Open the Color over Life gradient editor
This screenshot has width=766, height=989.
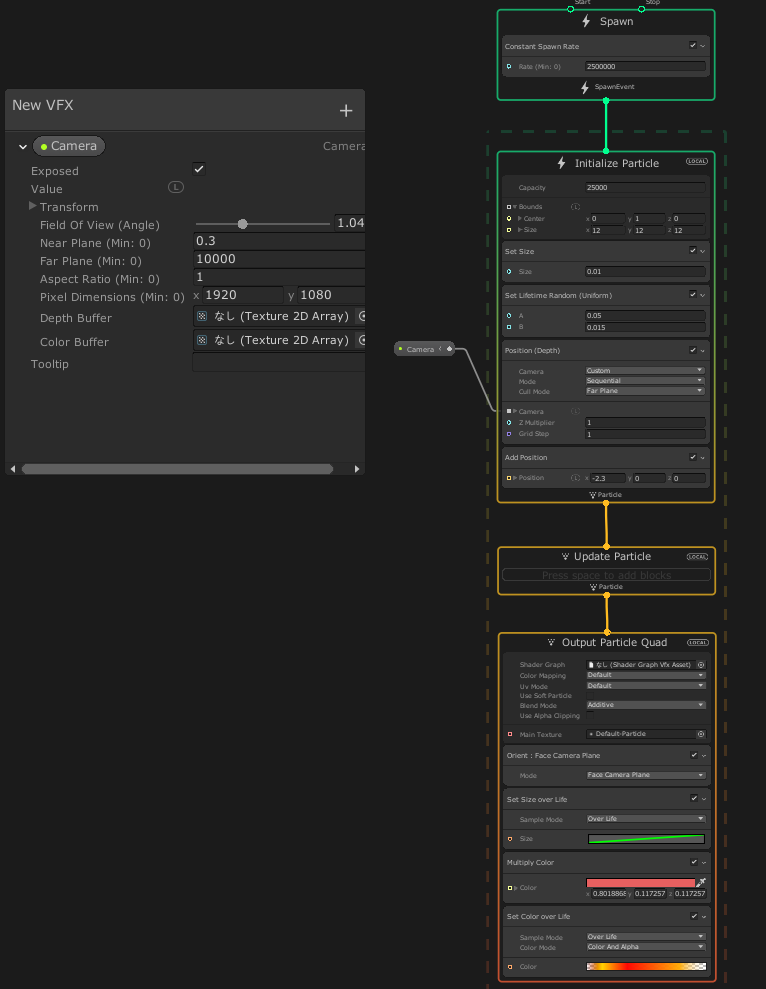pyautogui.click(x=646, y=966)
